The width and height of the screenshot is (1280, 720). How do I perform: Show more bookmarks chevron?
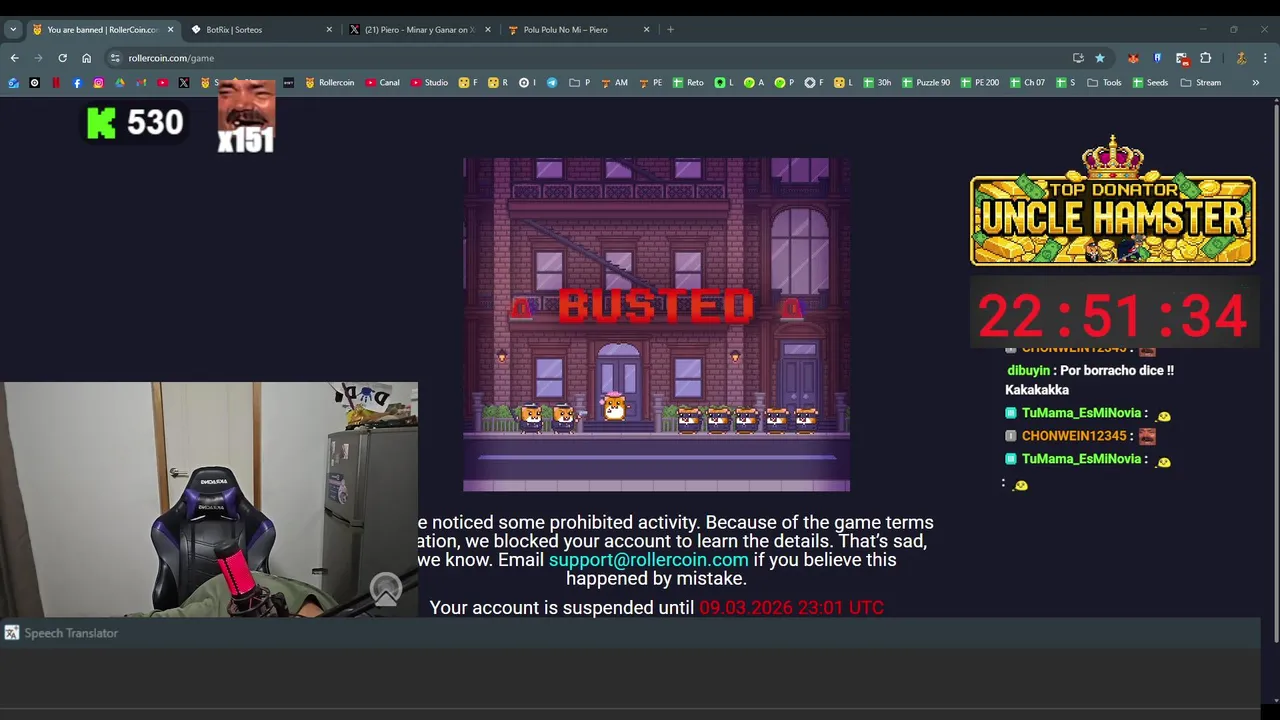[x=1256, y=83]
